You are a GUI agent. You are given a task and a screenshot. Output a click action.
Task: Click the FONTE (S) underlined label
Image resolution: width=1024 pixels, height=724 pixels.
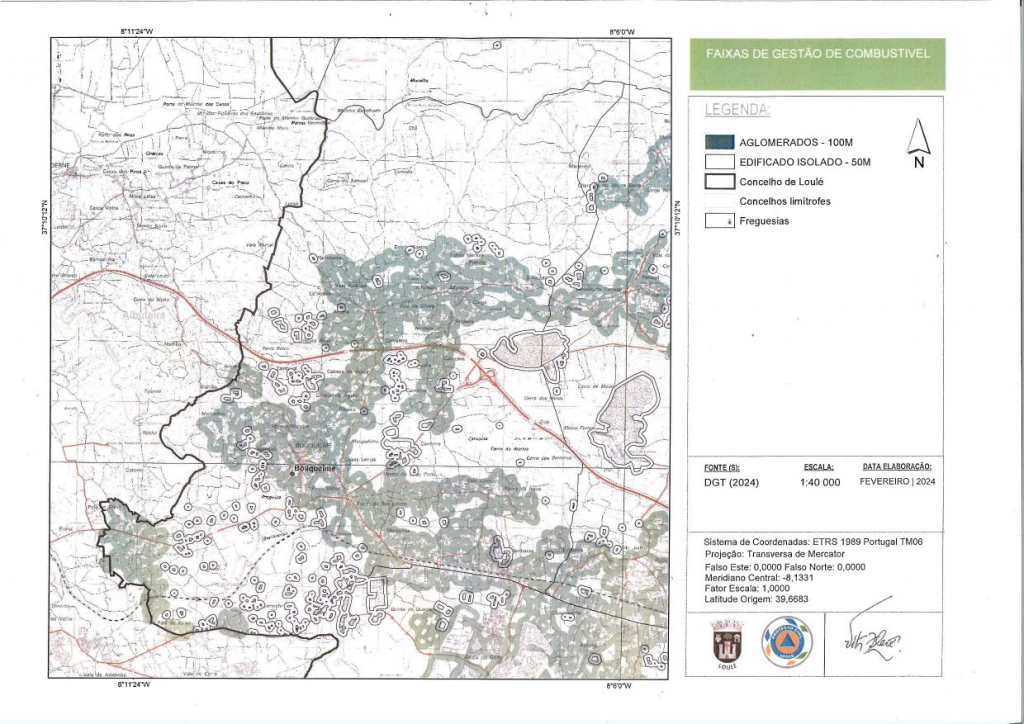(722, 467)
